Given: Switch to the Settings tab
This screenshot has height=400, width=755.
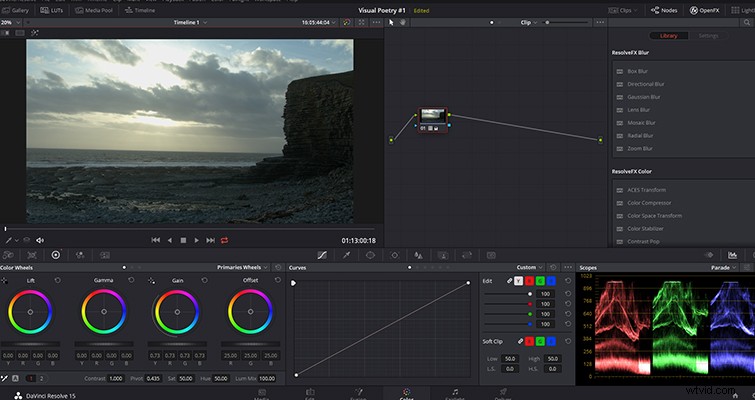Looking at the screenshot, I should click(x=708, y=36).
